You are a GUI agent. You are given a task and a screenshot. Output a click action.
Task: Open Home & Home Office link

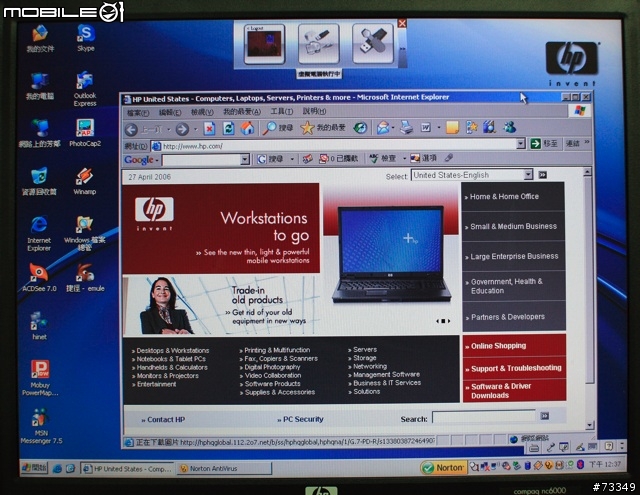click(504, 196)
